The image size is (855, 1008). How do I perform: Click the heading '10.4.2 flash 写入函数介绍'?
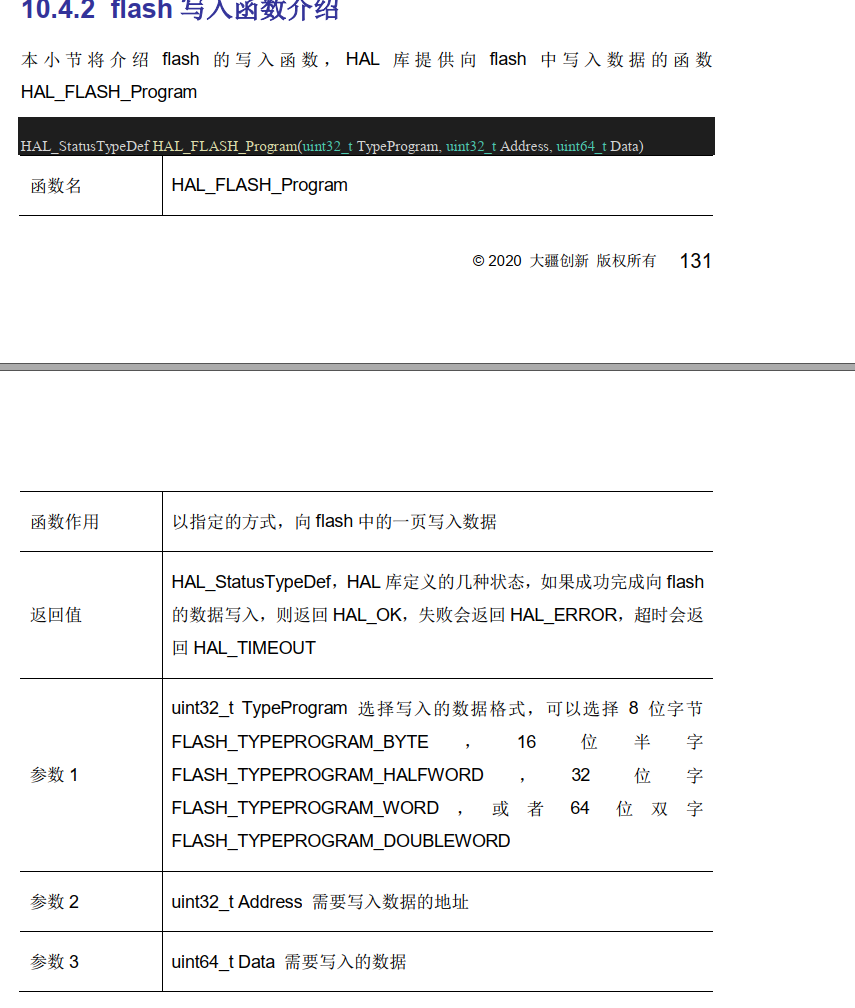[180, 10]
